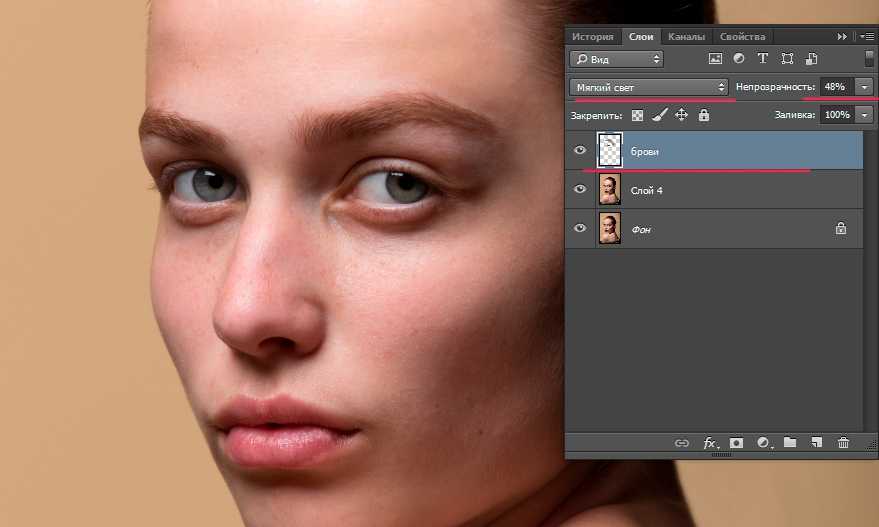Toggle the layer filtering switch
The width and height of the screenshot is (879, 527).
tap(868, 59)
